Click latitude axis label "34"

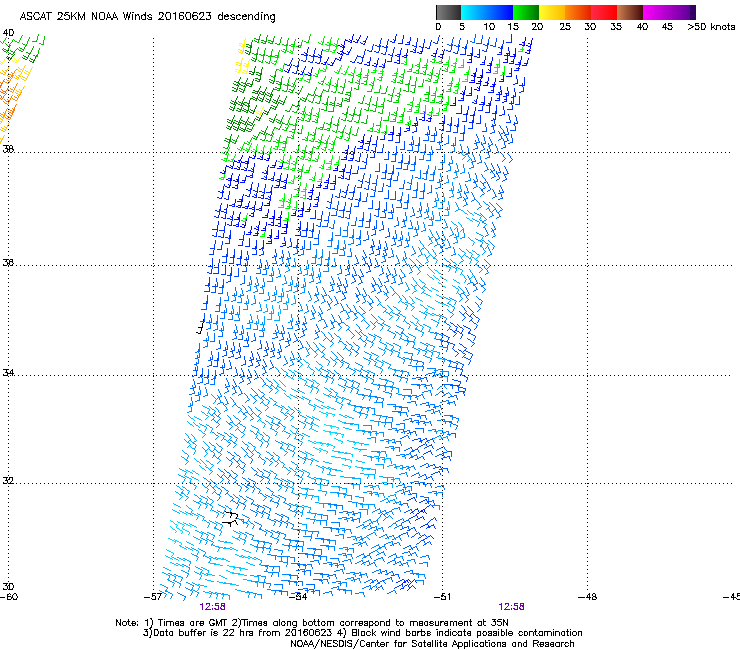click(8, 373)
